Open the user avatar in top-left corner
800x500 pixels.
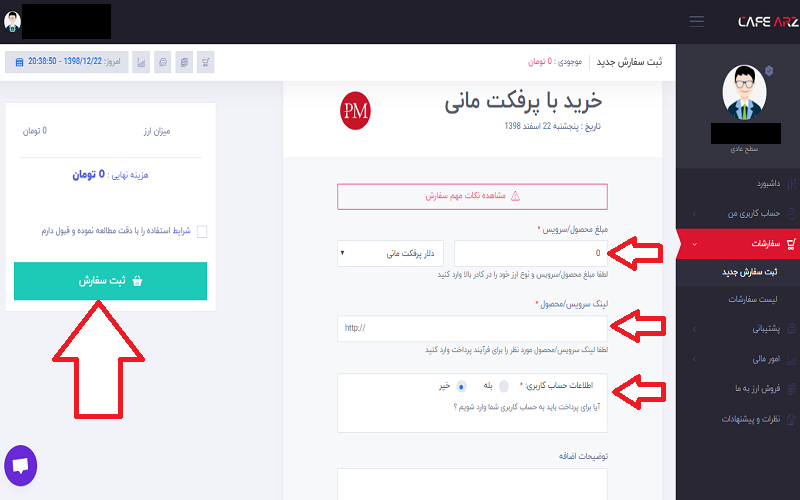[12, 22]
